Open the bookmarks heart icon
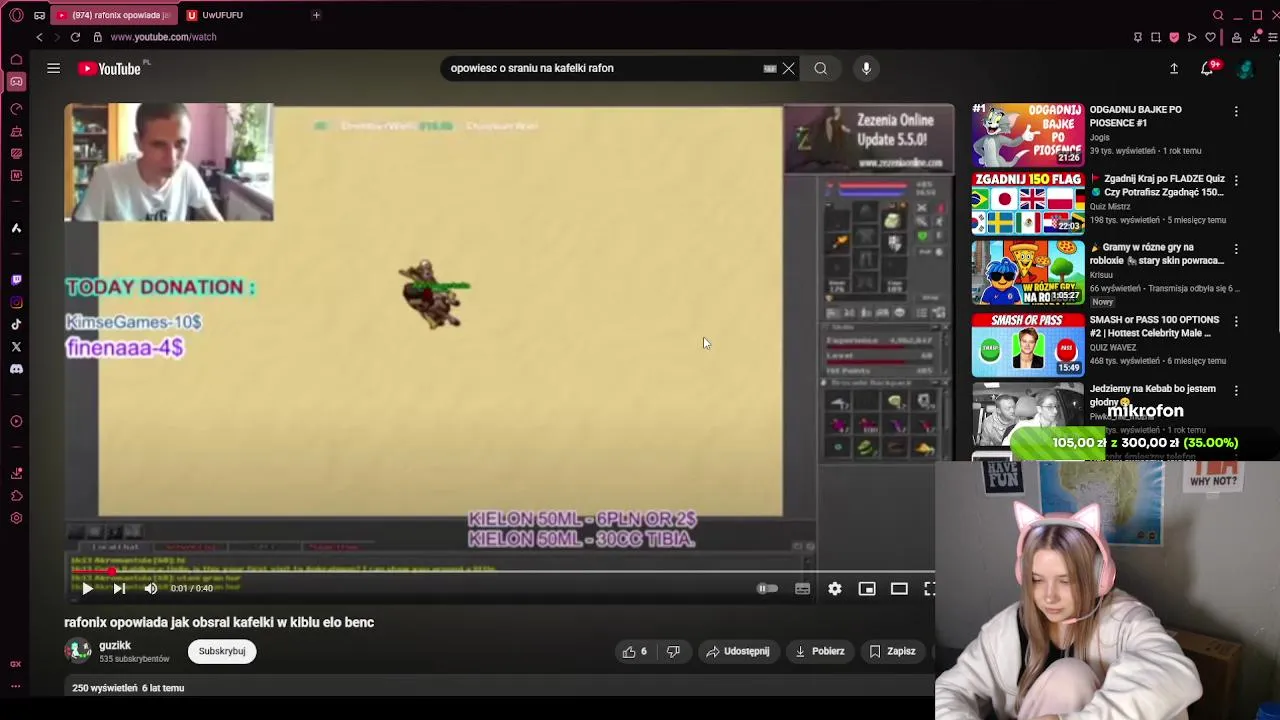The width and height of the screenshot is (1280, 720). 1210,37
